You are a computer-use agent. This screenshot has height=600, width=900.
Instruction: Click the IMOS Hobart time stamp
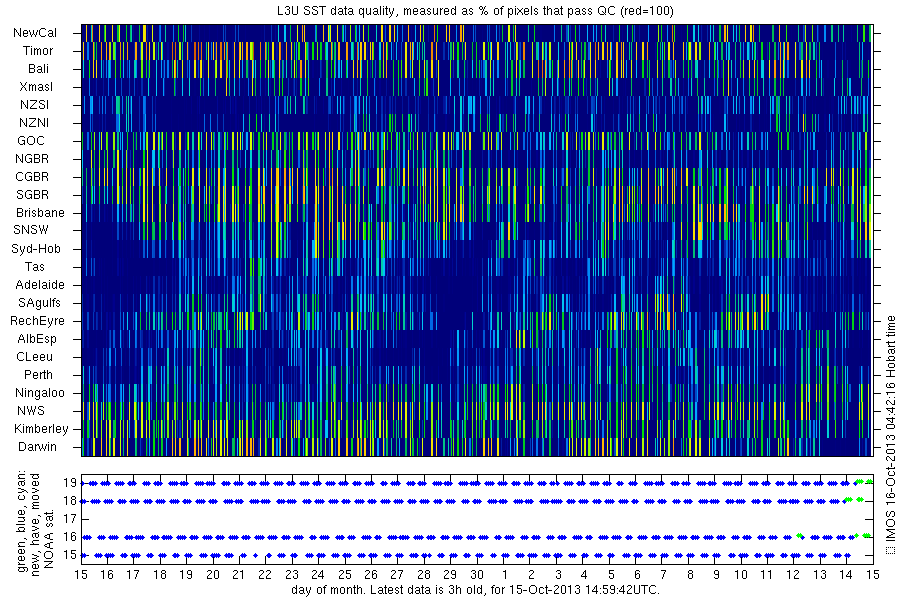coord(890,435)
